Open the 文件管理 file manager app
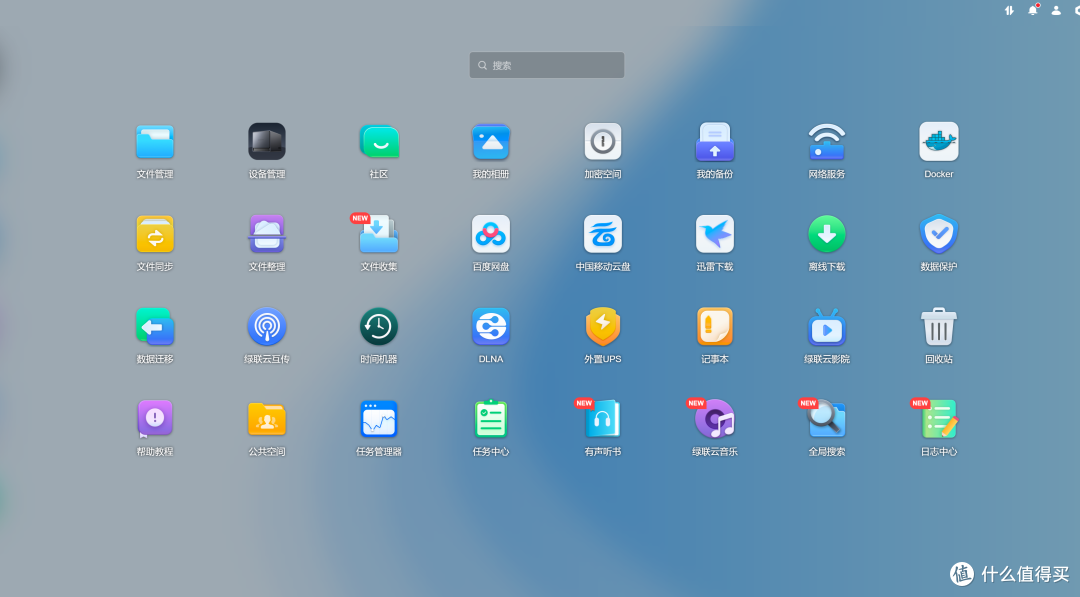1080x597 pixels. 155,143
